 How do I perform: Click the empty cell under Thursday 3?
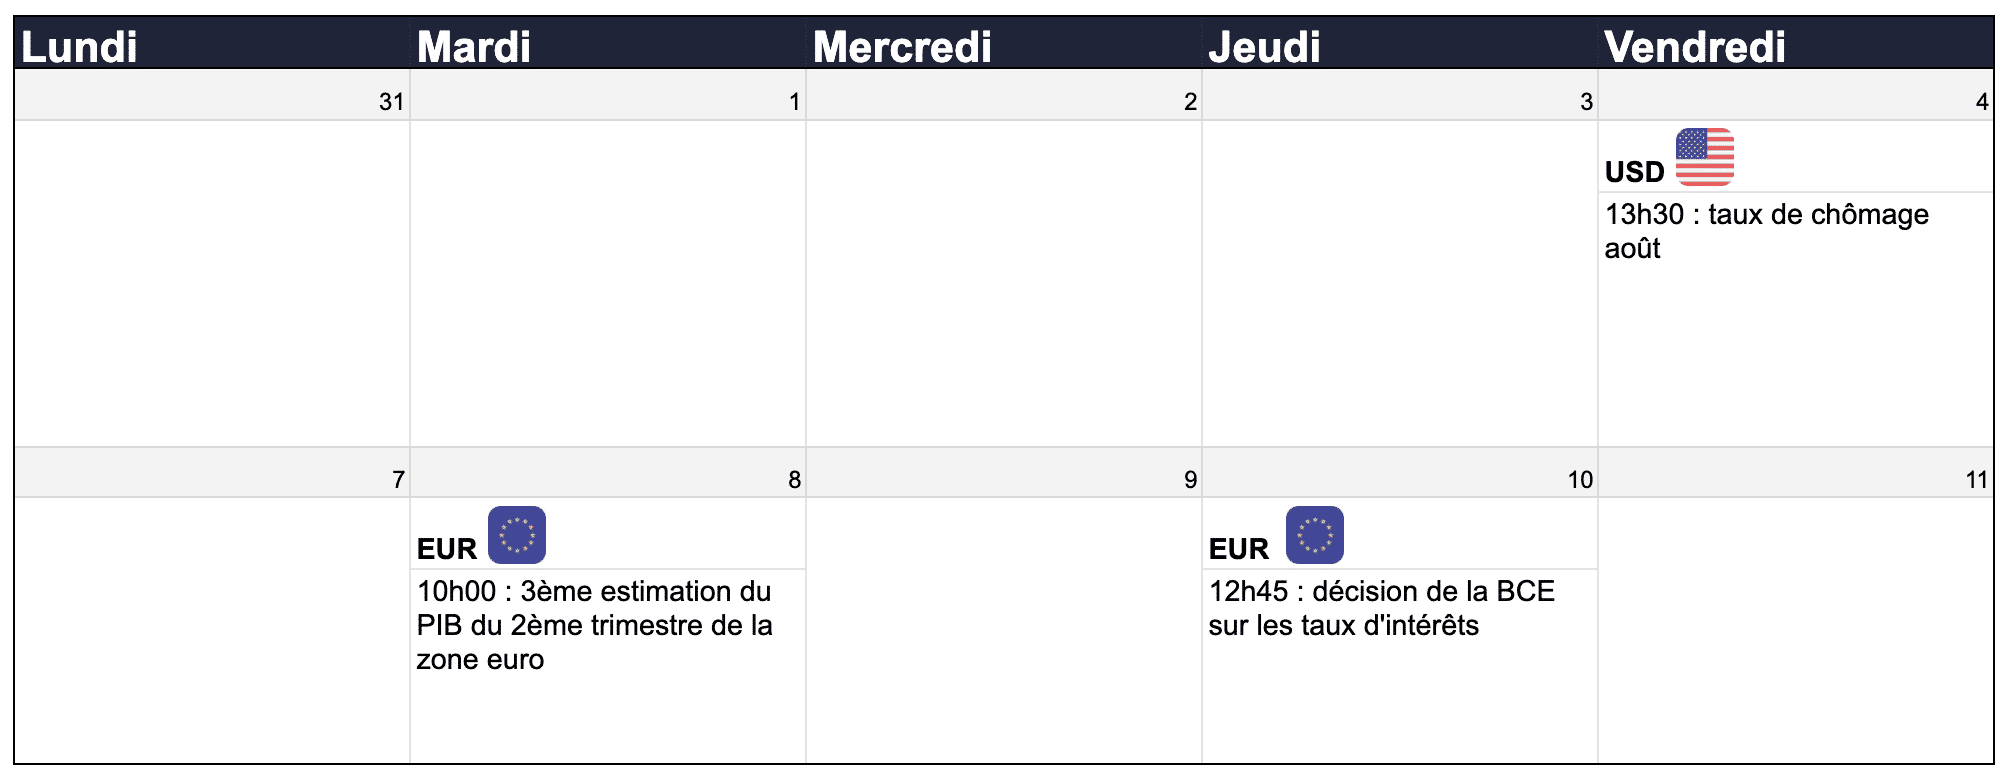coord(1400,283)
